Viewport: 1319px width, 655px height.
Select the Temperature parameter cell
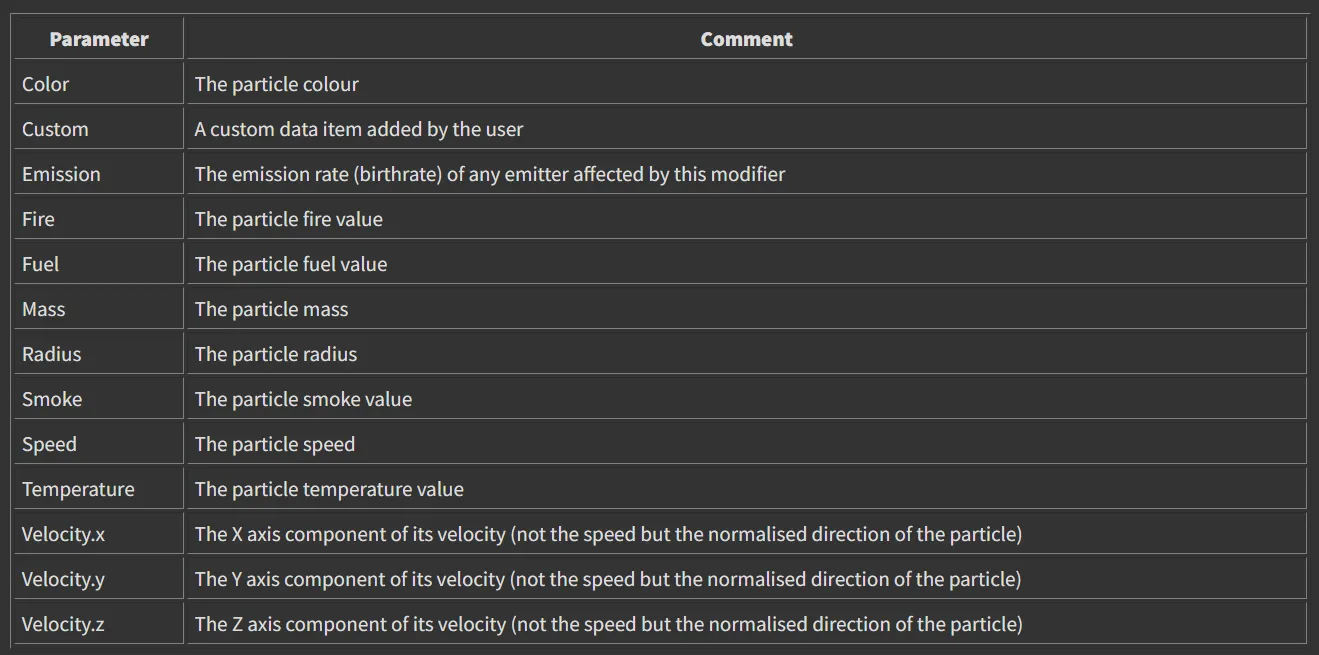[78, 490]
